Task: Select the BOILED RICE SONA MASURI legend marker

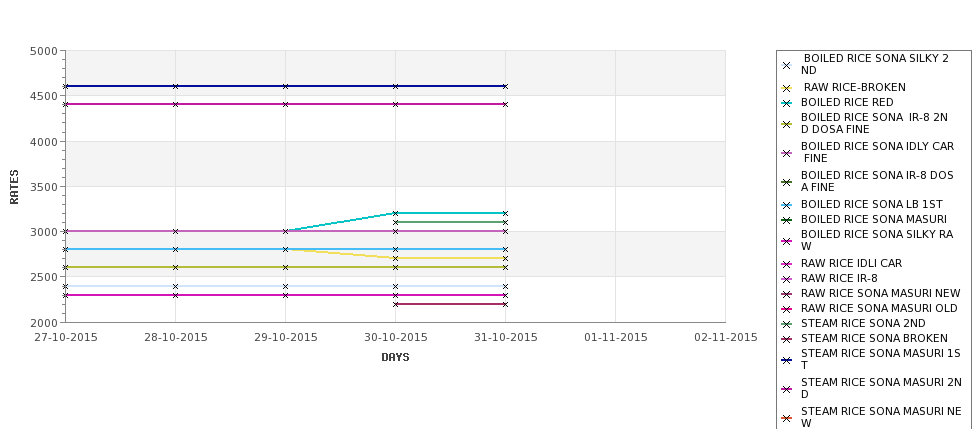Action: click(x=787, y=220)
